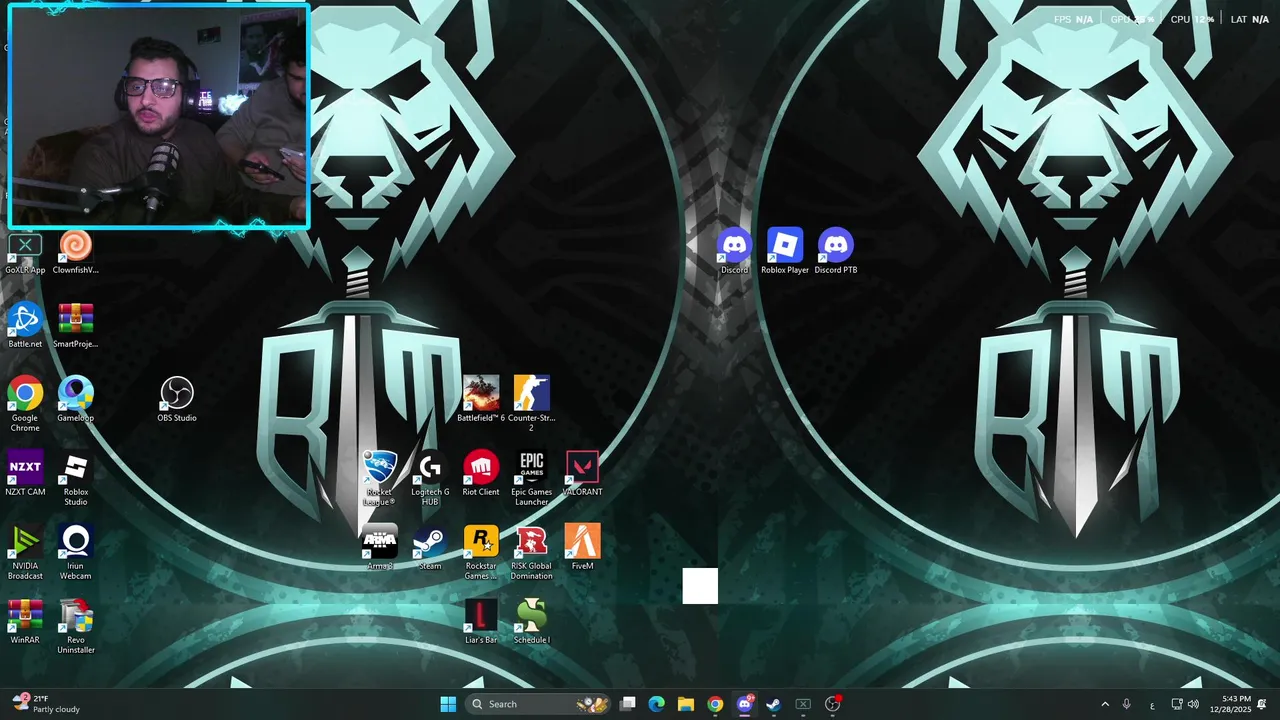
Task: Open network settings from the system tray
Action: pos(1177,704)
